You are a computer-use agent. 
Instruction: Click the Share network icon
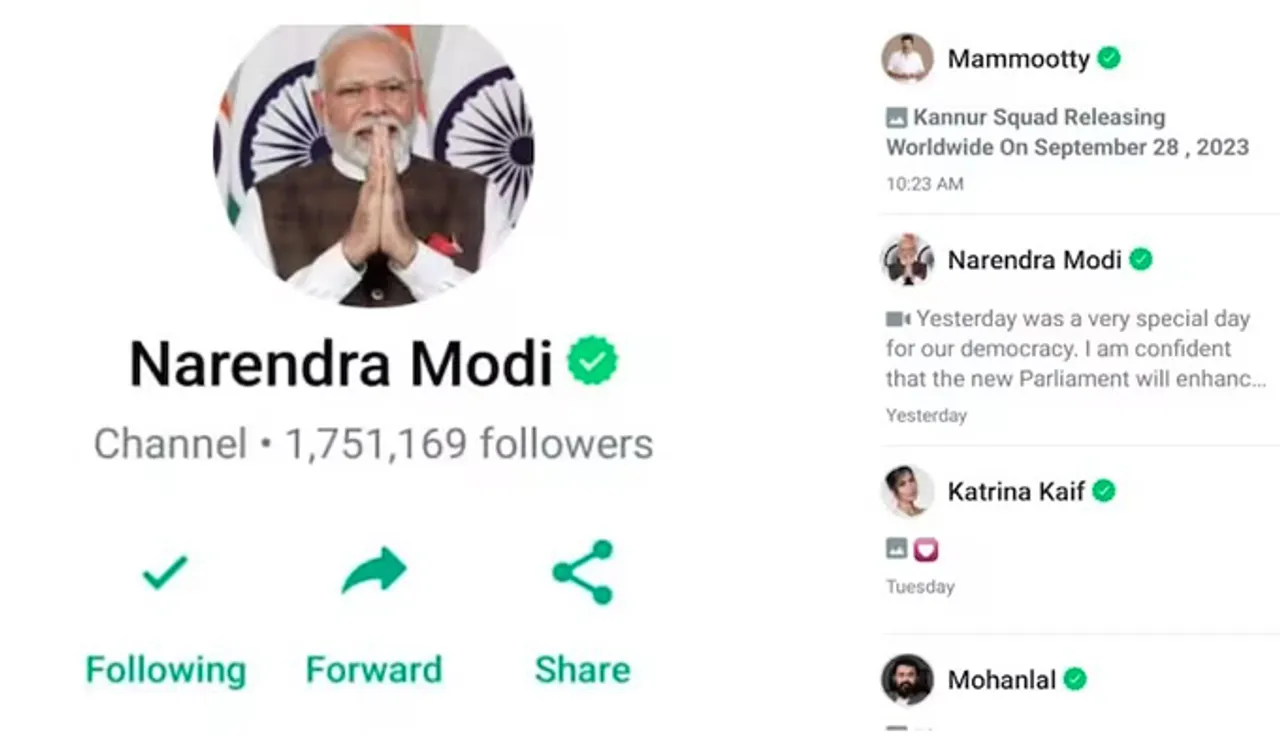pos(583,572)
